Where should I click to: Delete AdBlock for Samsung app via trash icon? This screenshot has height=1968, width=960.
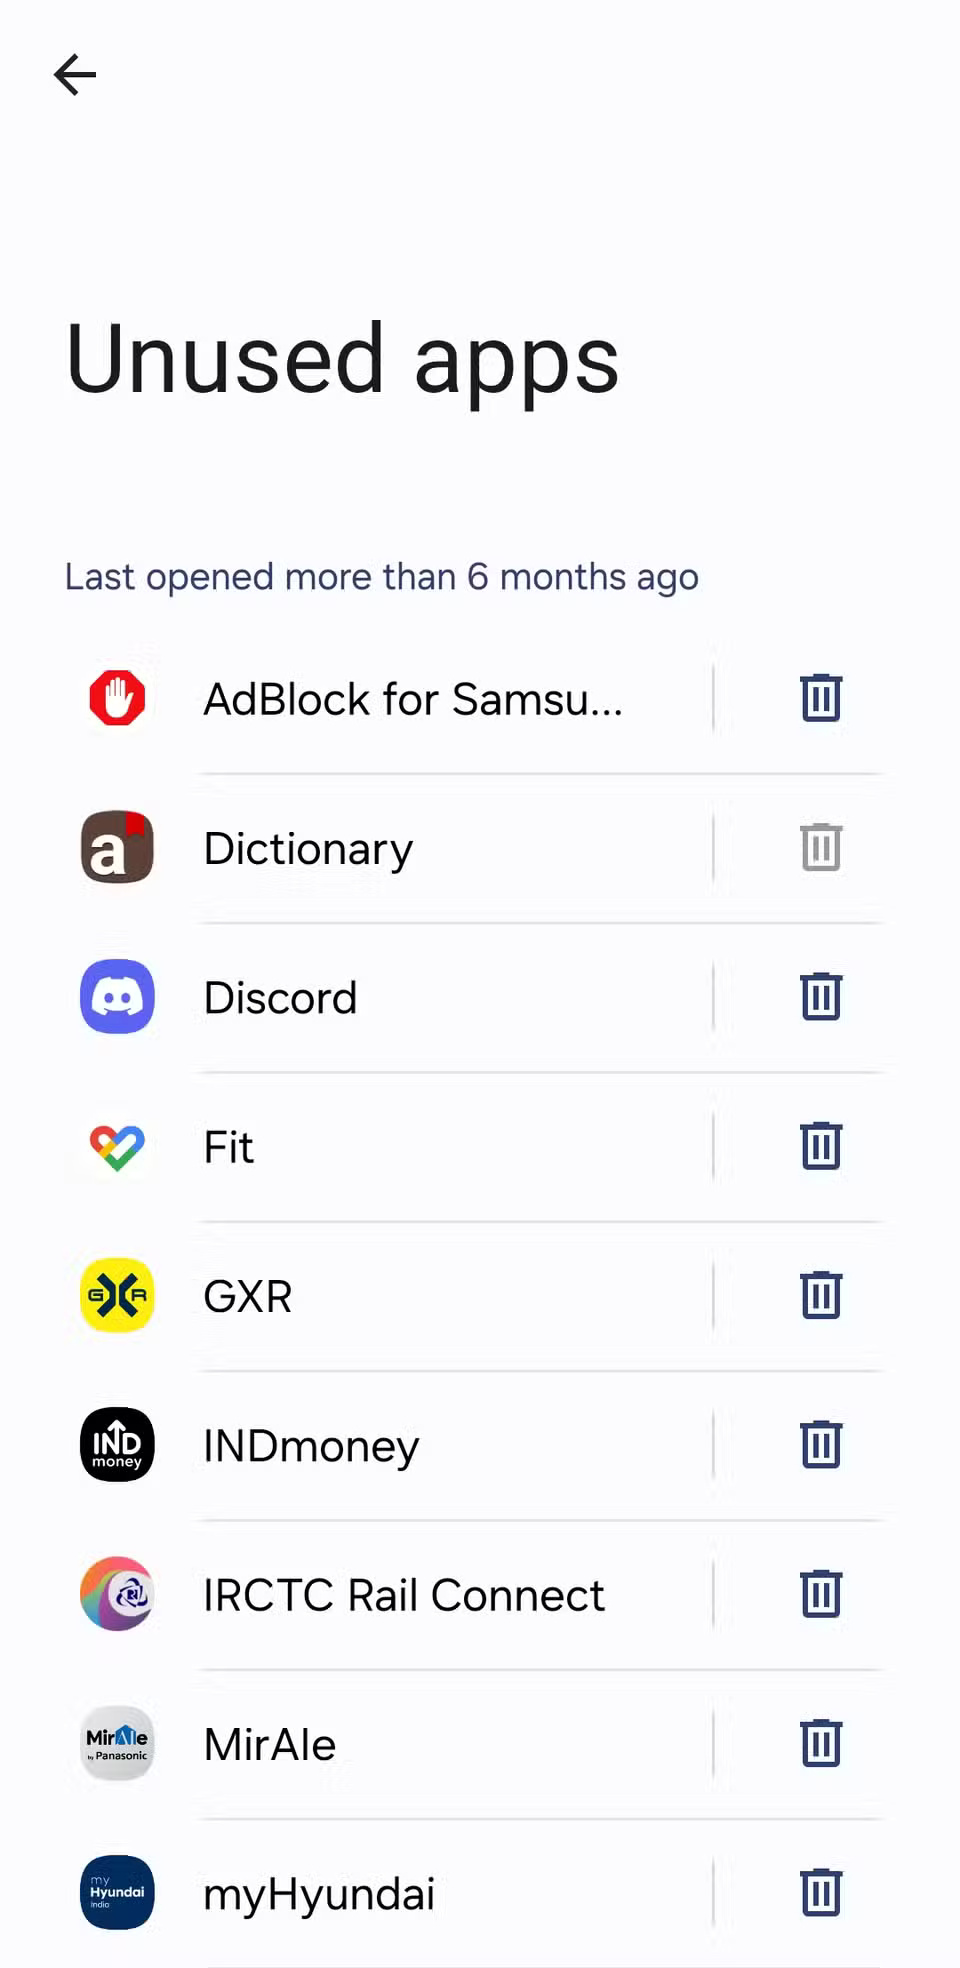820,698
